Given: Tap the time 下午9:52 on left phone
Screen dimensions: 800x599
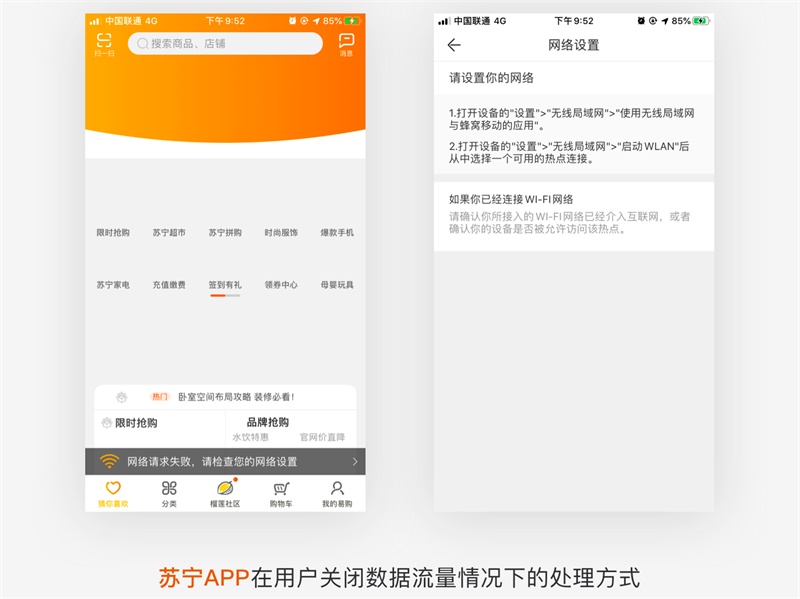Looking at the screenshot, I should [x=225, y=21].
